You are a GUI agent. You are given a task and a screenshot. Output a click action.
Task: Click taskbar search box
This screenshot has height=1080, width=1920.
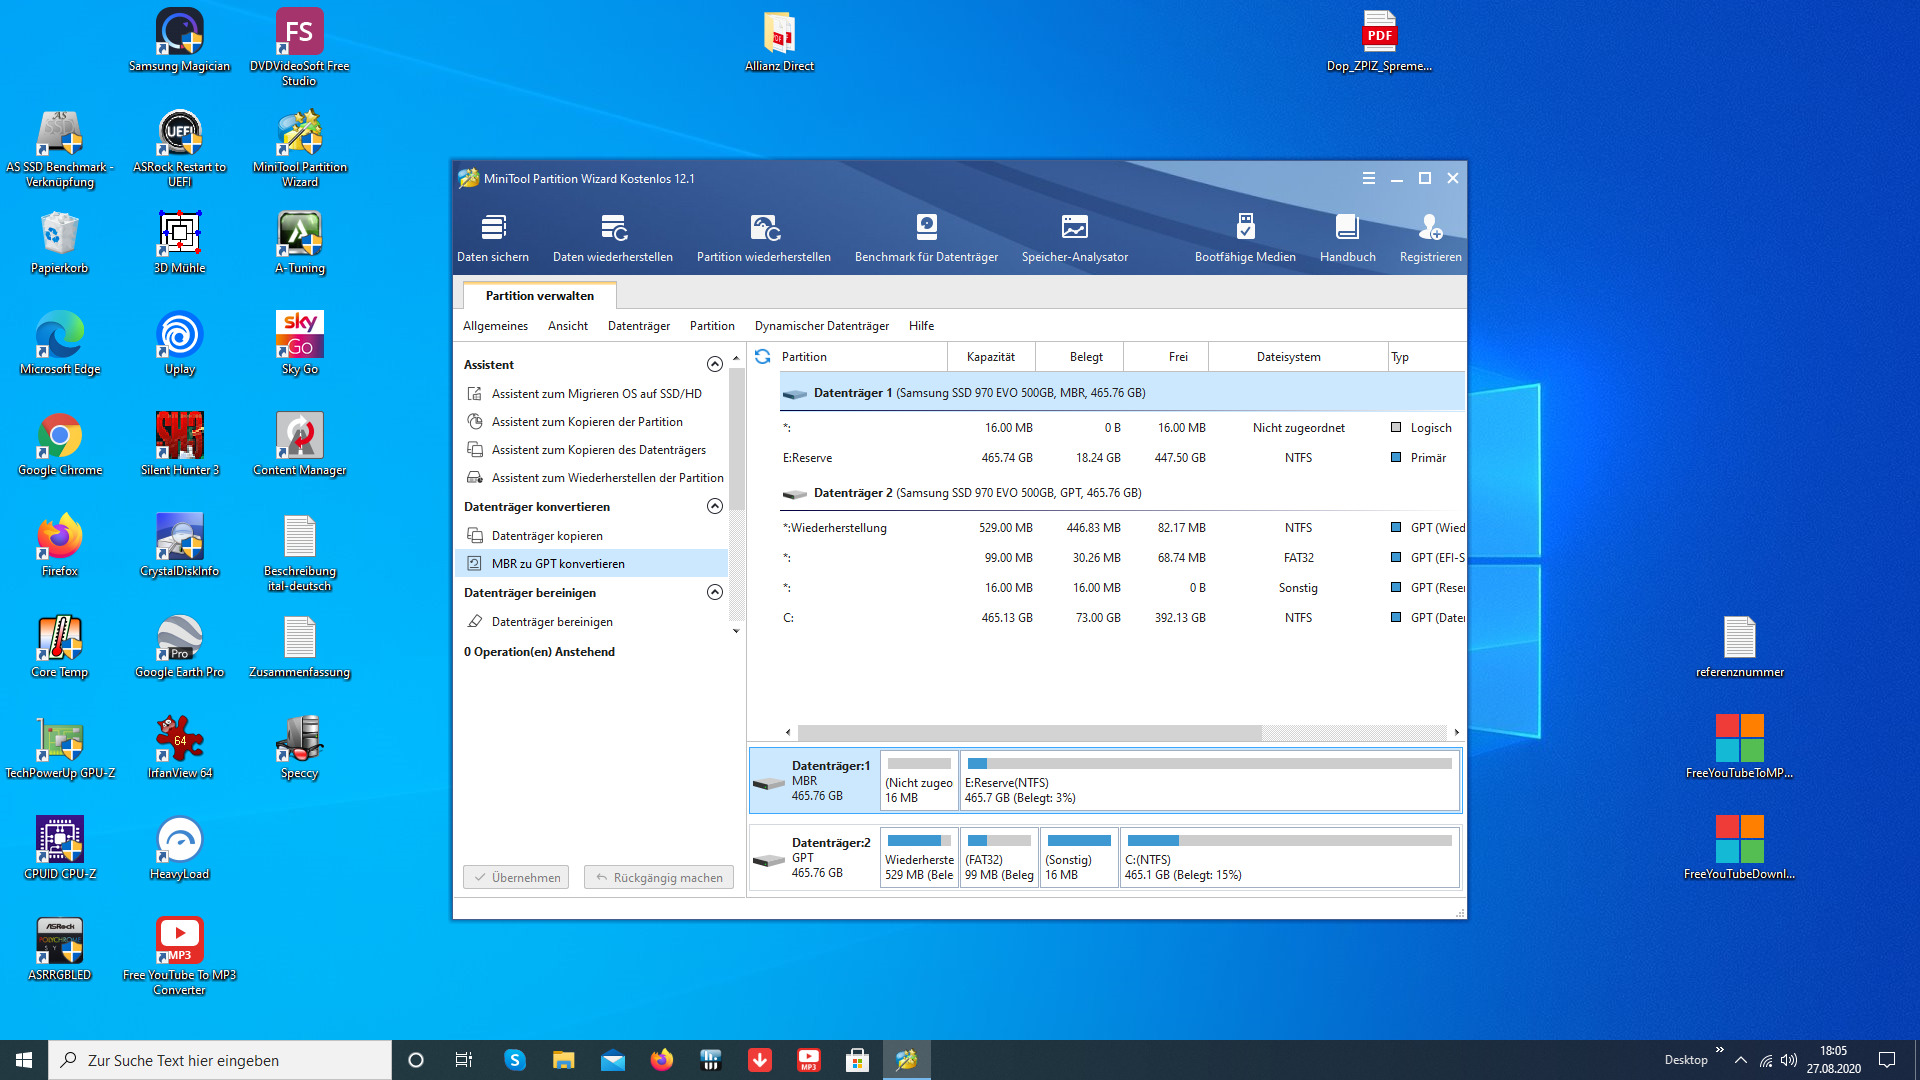220,1060
